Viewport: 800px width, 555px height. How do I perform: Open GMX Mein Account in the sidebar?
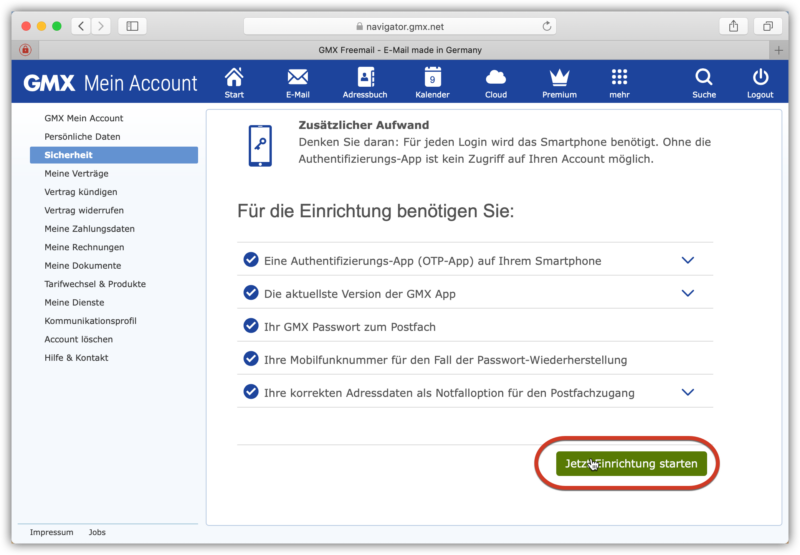click(84, 118)
